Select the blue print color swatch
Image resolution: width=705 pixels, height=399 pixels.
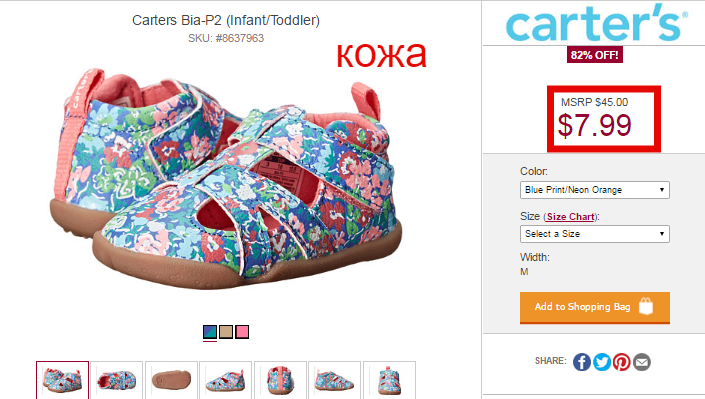click(210, 332)
